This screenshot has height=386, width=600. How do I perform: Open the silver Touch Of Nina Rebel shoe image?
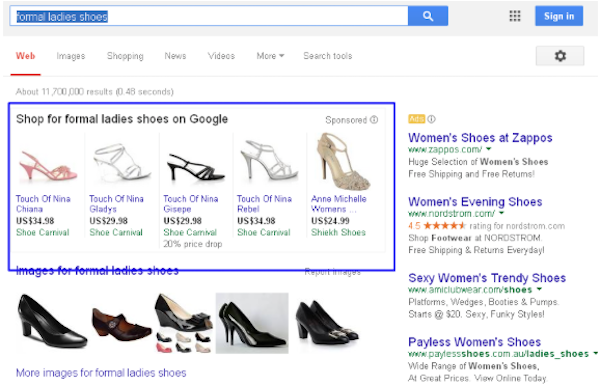[x=269, y=160]
